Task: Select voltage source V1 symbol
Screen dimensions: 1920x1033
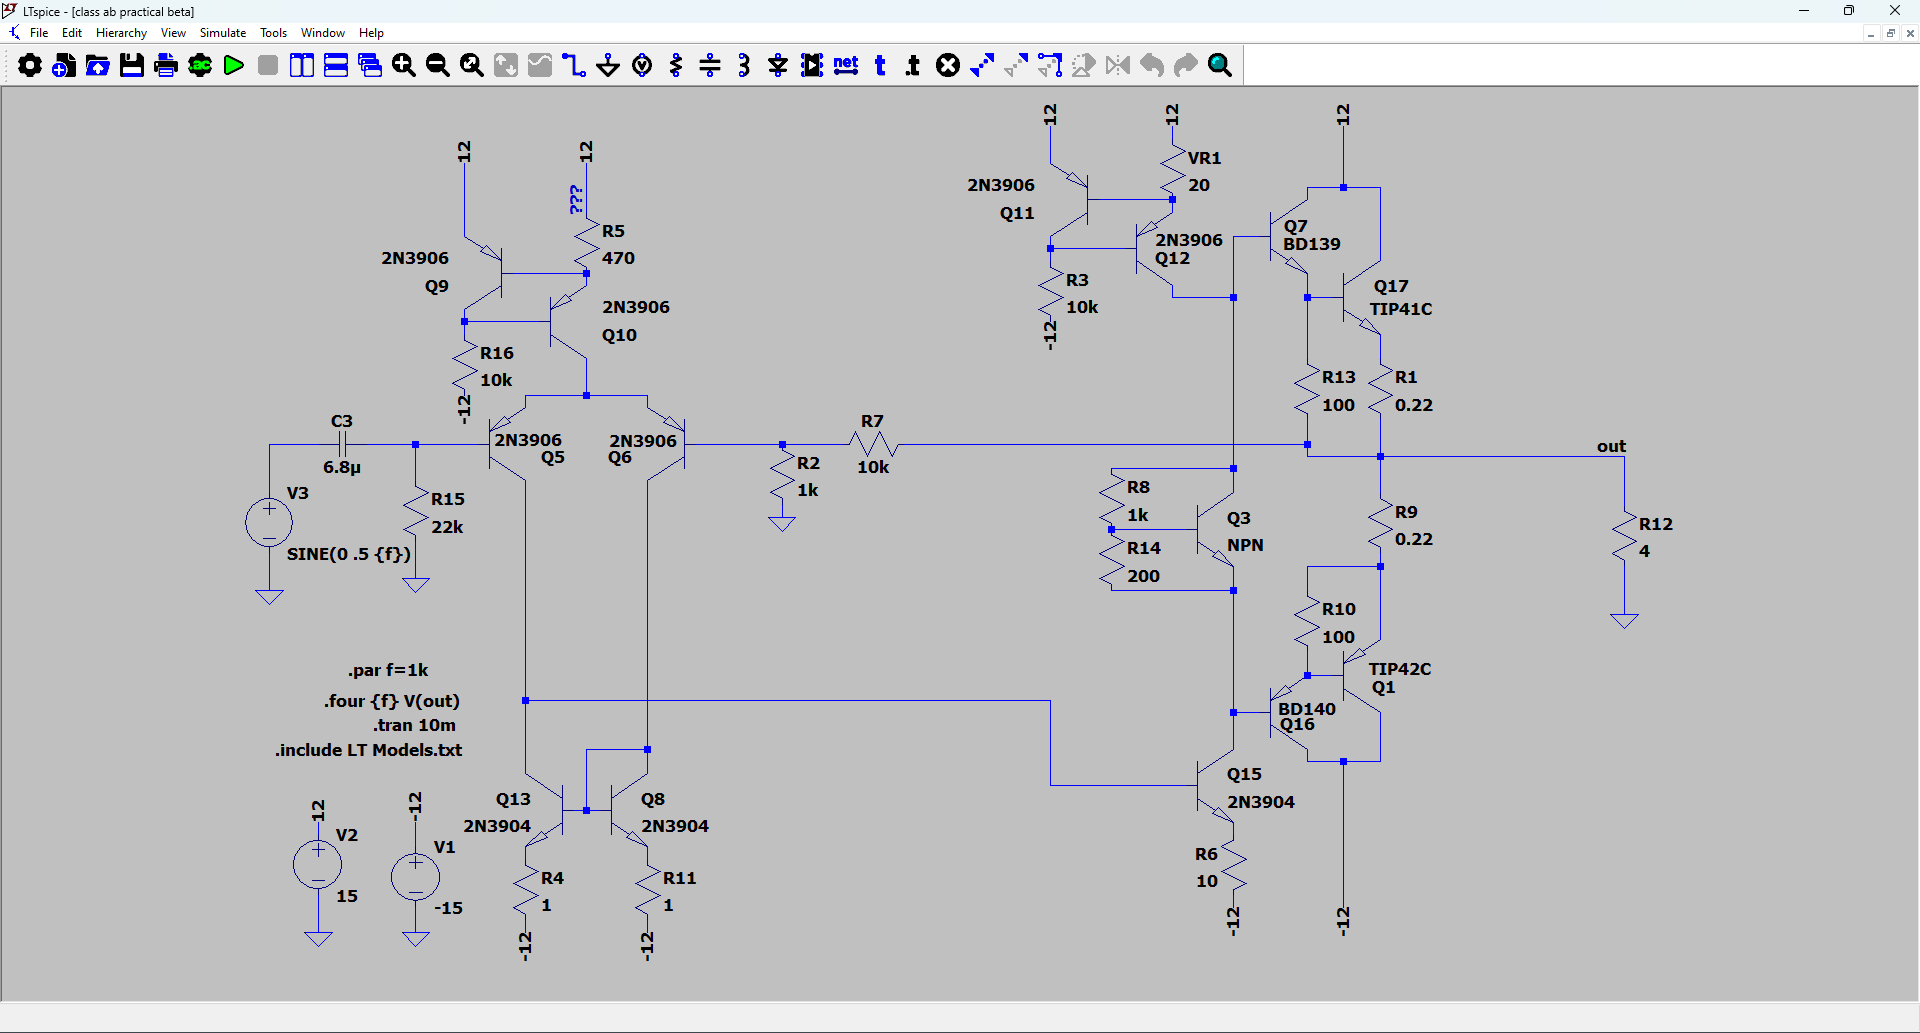Action: click(415, 877)
